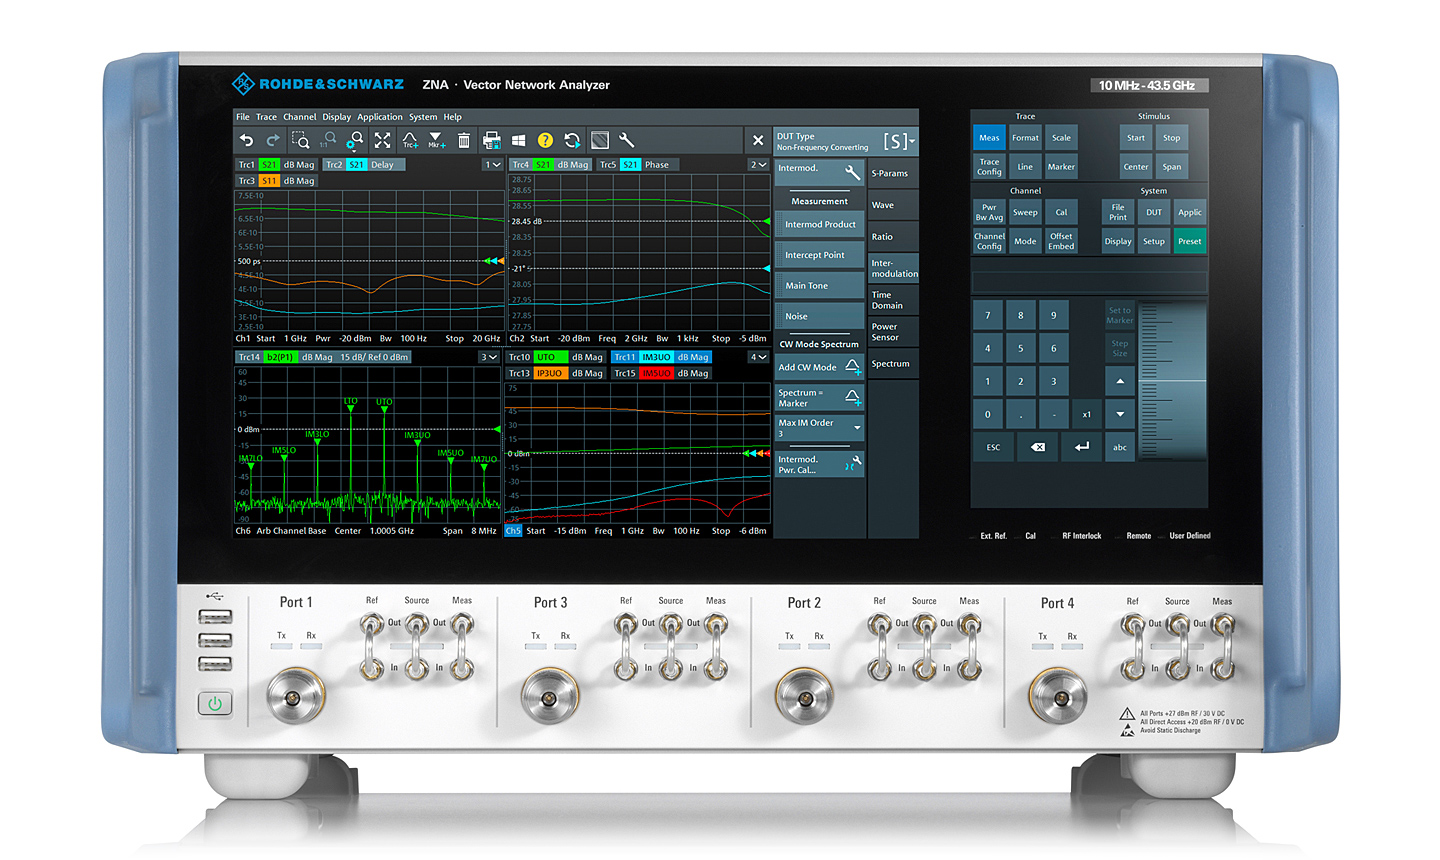1440x860 pixels.
Task: Click the Offset Embed button
Action: tap(1061, 241)
